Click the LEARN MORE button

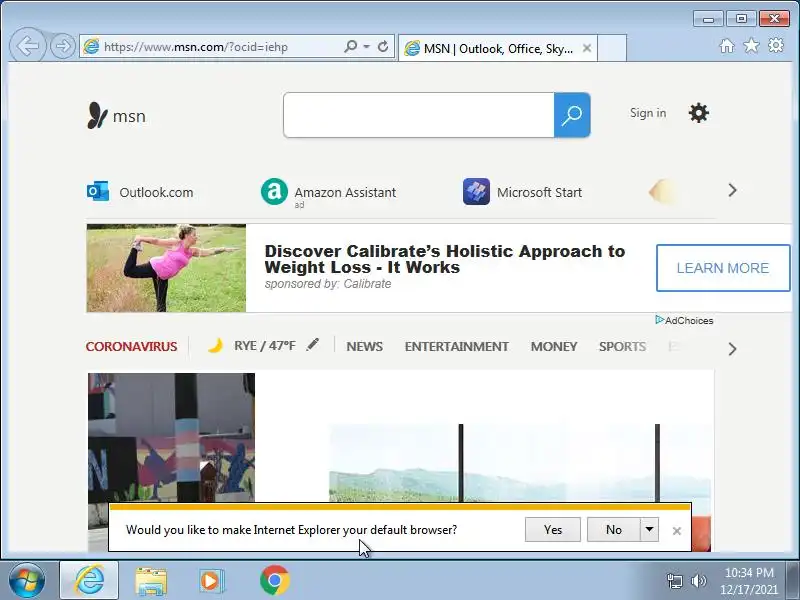pyautogui.click(x=722, y=268)
